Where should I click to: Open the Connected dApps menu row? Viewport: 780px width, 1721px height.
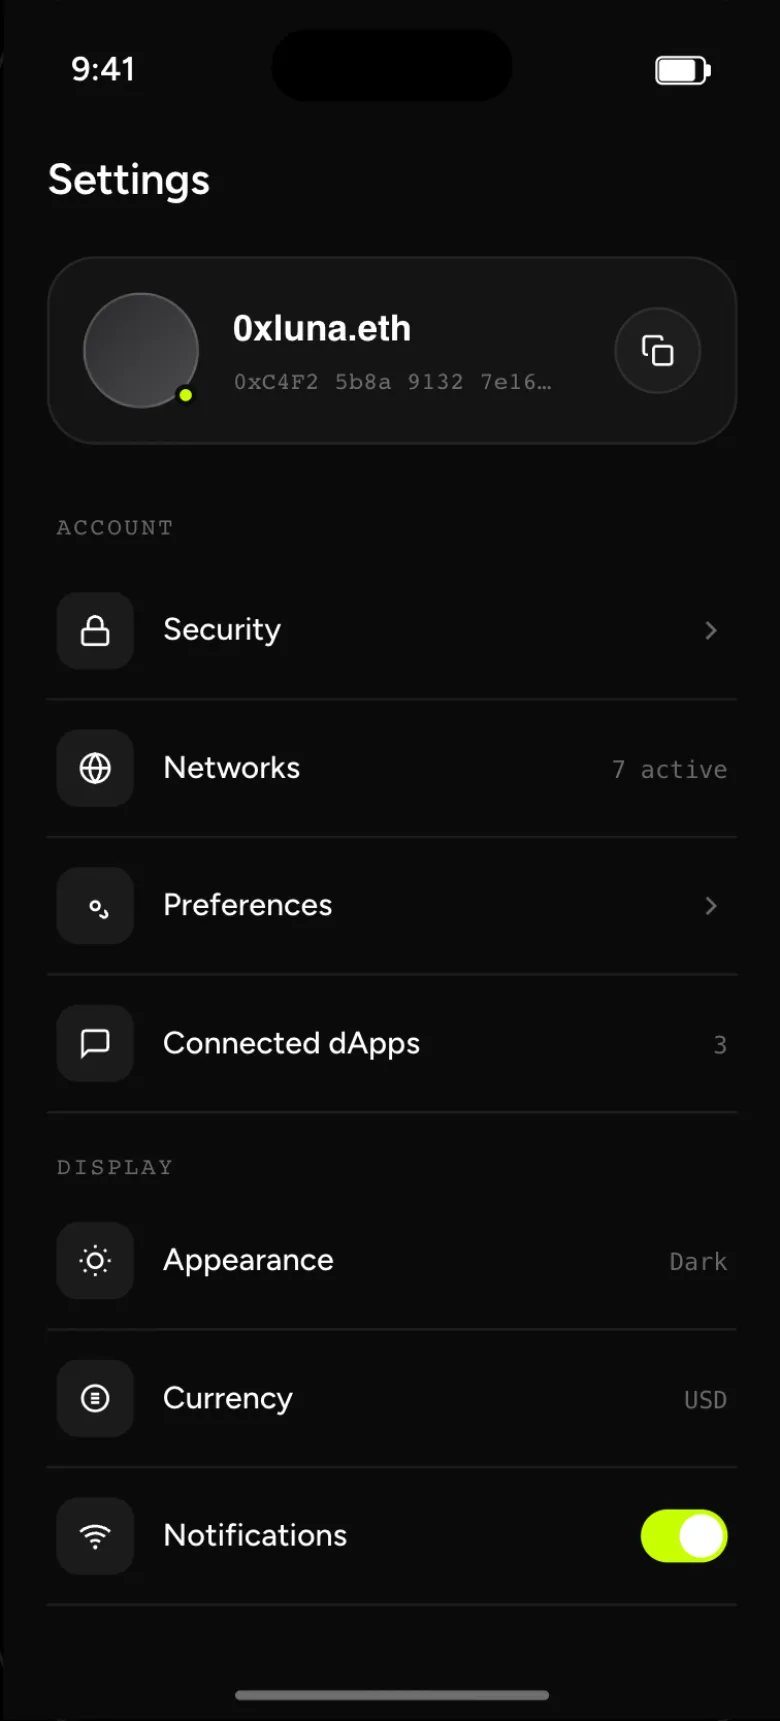coord(392,1043)
